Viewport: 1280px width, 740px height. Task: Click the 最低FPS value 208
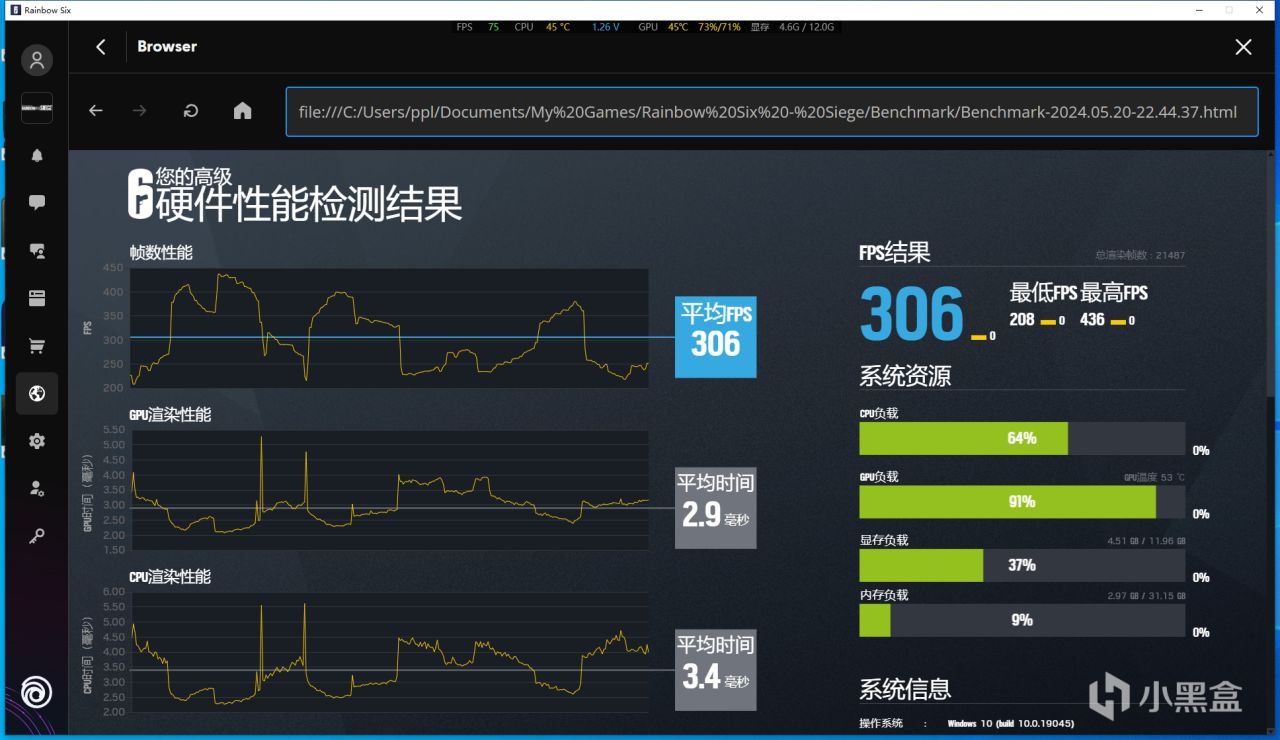click(x=1022, y=319)
